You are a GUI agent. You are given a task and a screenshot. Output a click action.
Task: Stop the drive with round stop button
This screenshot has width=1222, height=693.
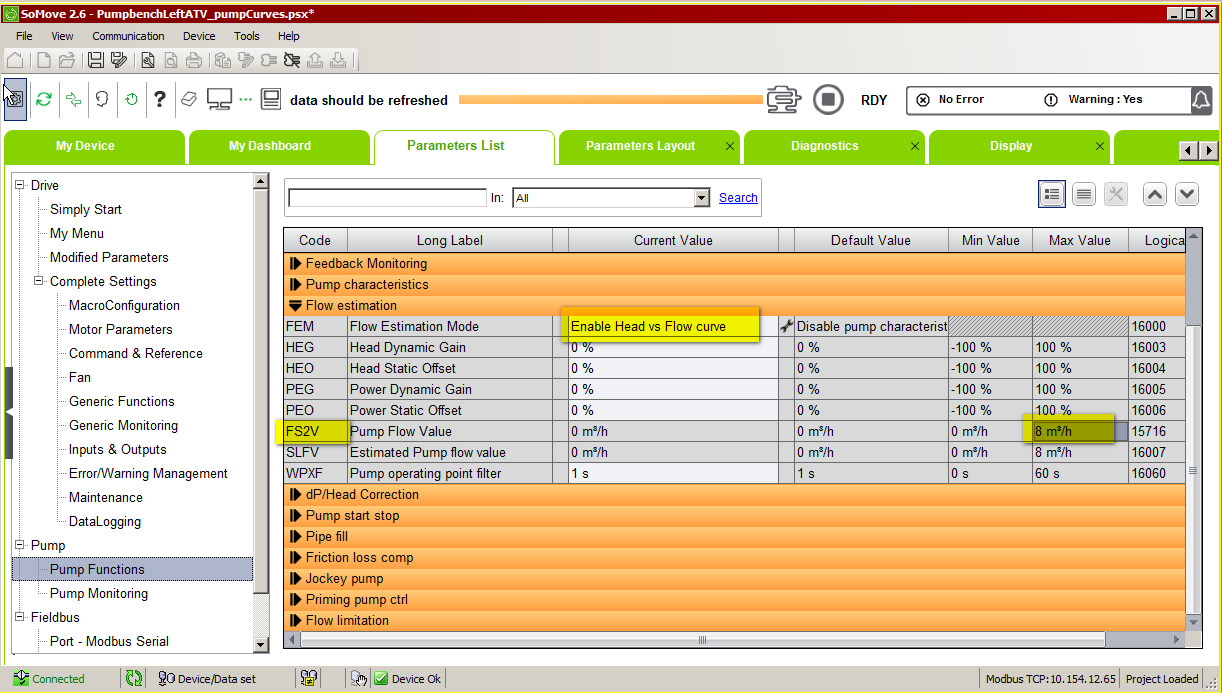[x=828, y=99]
